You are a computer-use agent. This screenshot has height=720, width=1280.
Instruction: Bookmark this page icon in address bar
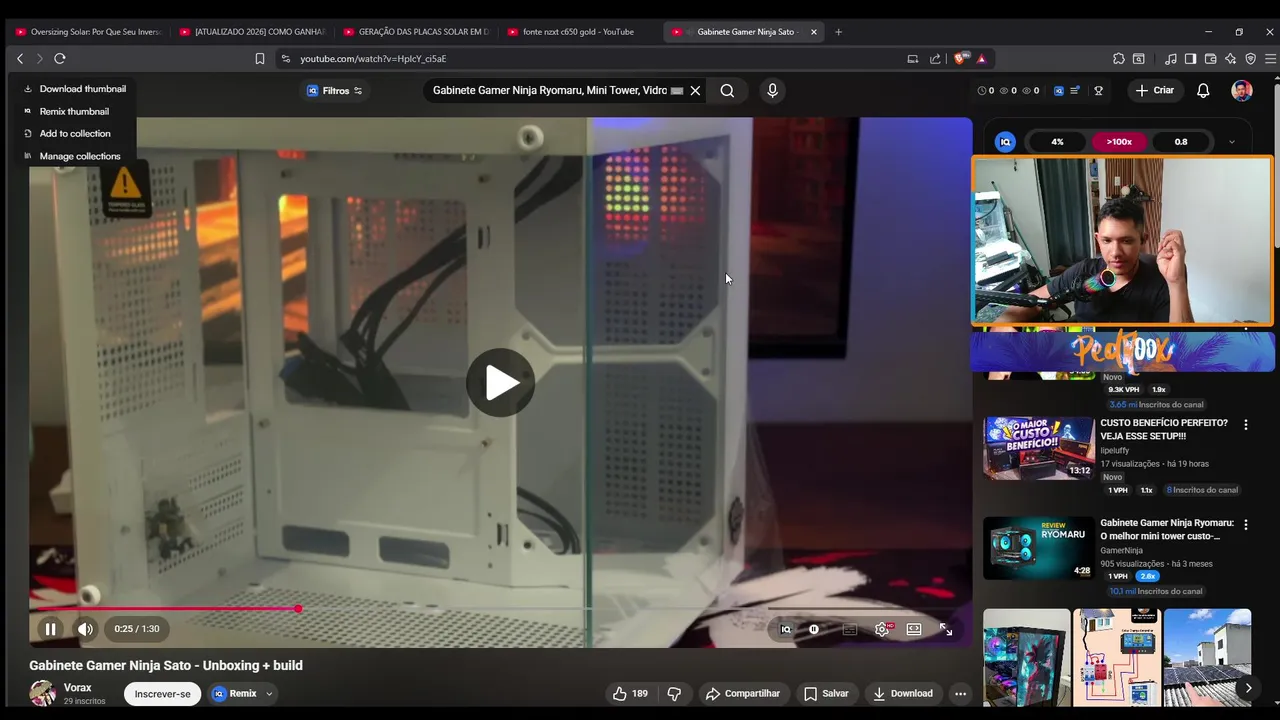click(260, 59)
